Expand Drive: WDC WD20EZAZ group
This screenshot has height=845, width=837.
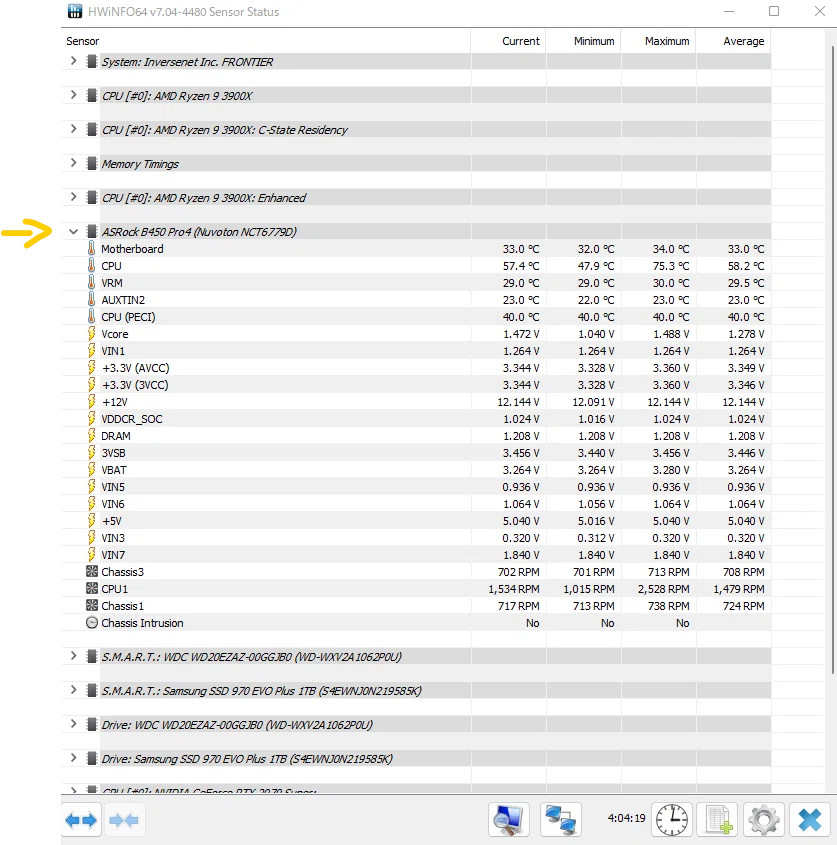tap(73, 724)
